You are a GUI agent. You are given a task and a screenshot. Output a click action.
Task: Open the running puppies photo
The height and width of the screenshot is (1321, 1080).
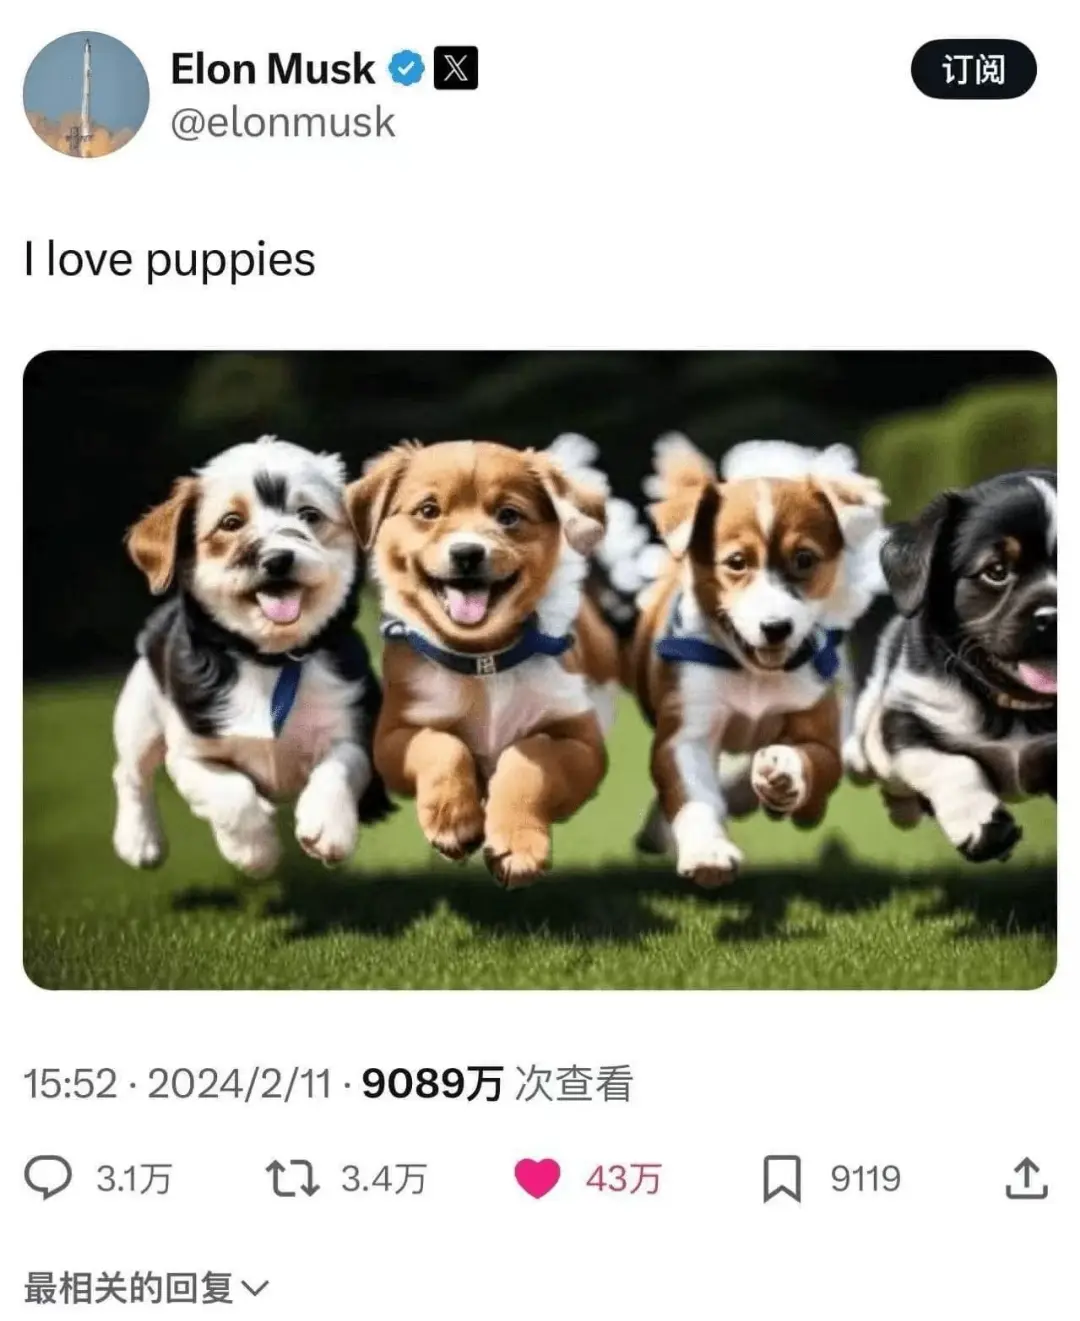[540, 670]
